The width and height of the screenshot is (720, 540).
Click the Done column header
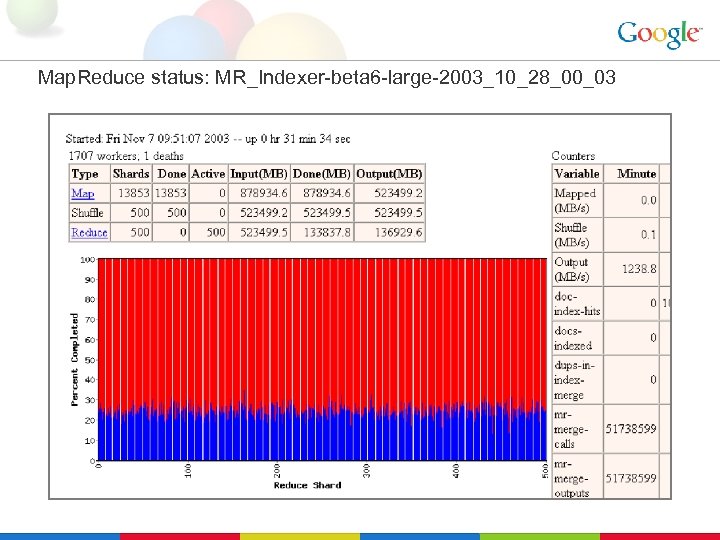171,174
